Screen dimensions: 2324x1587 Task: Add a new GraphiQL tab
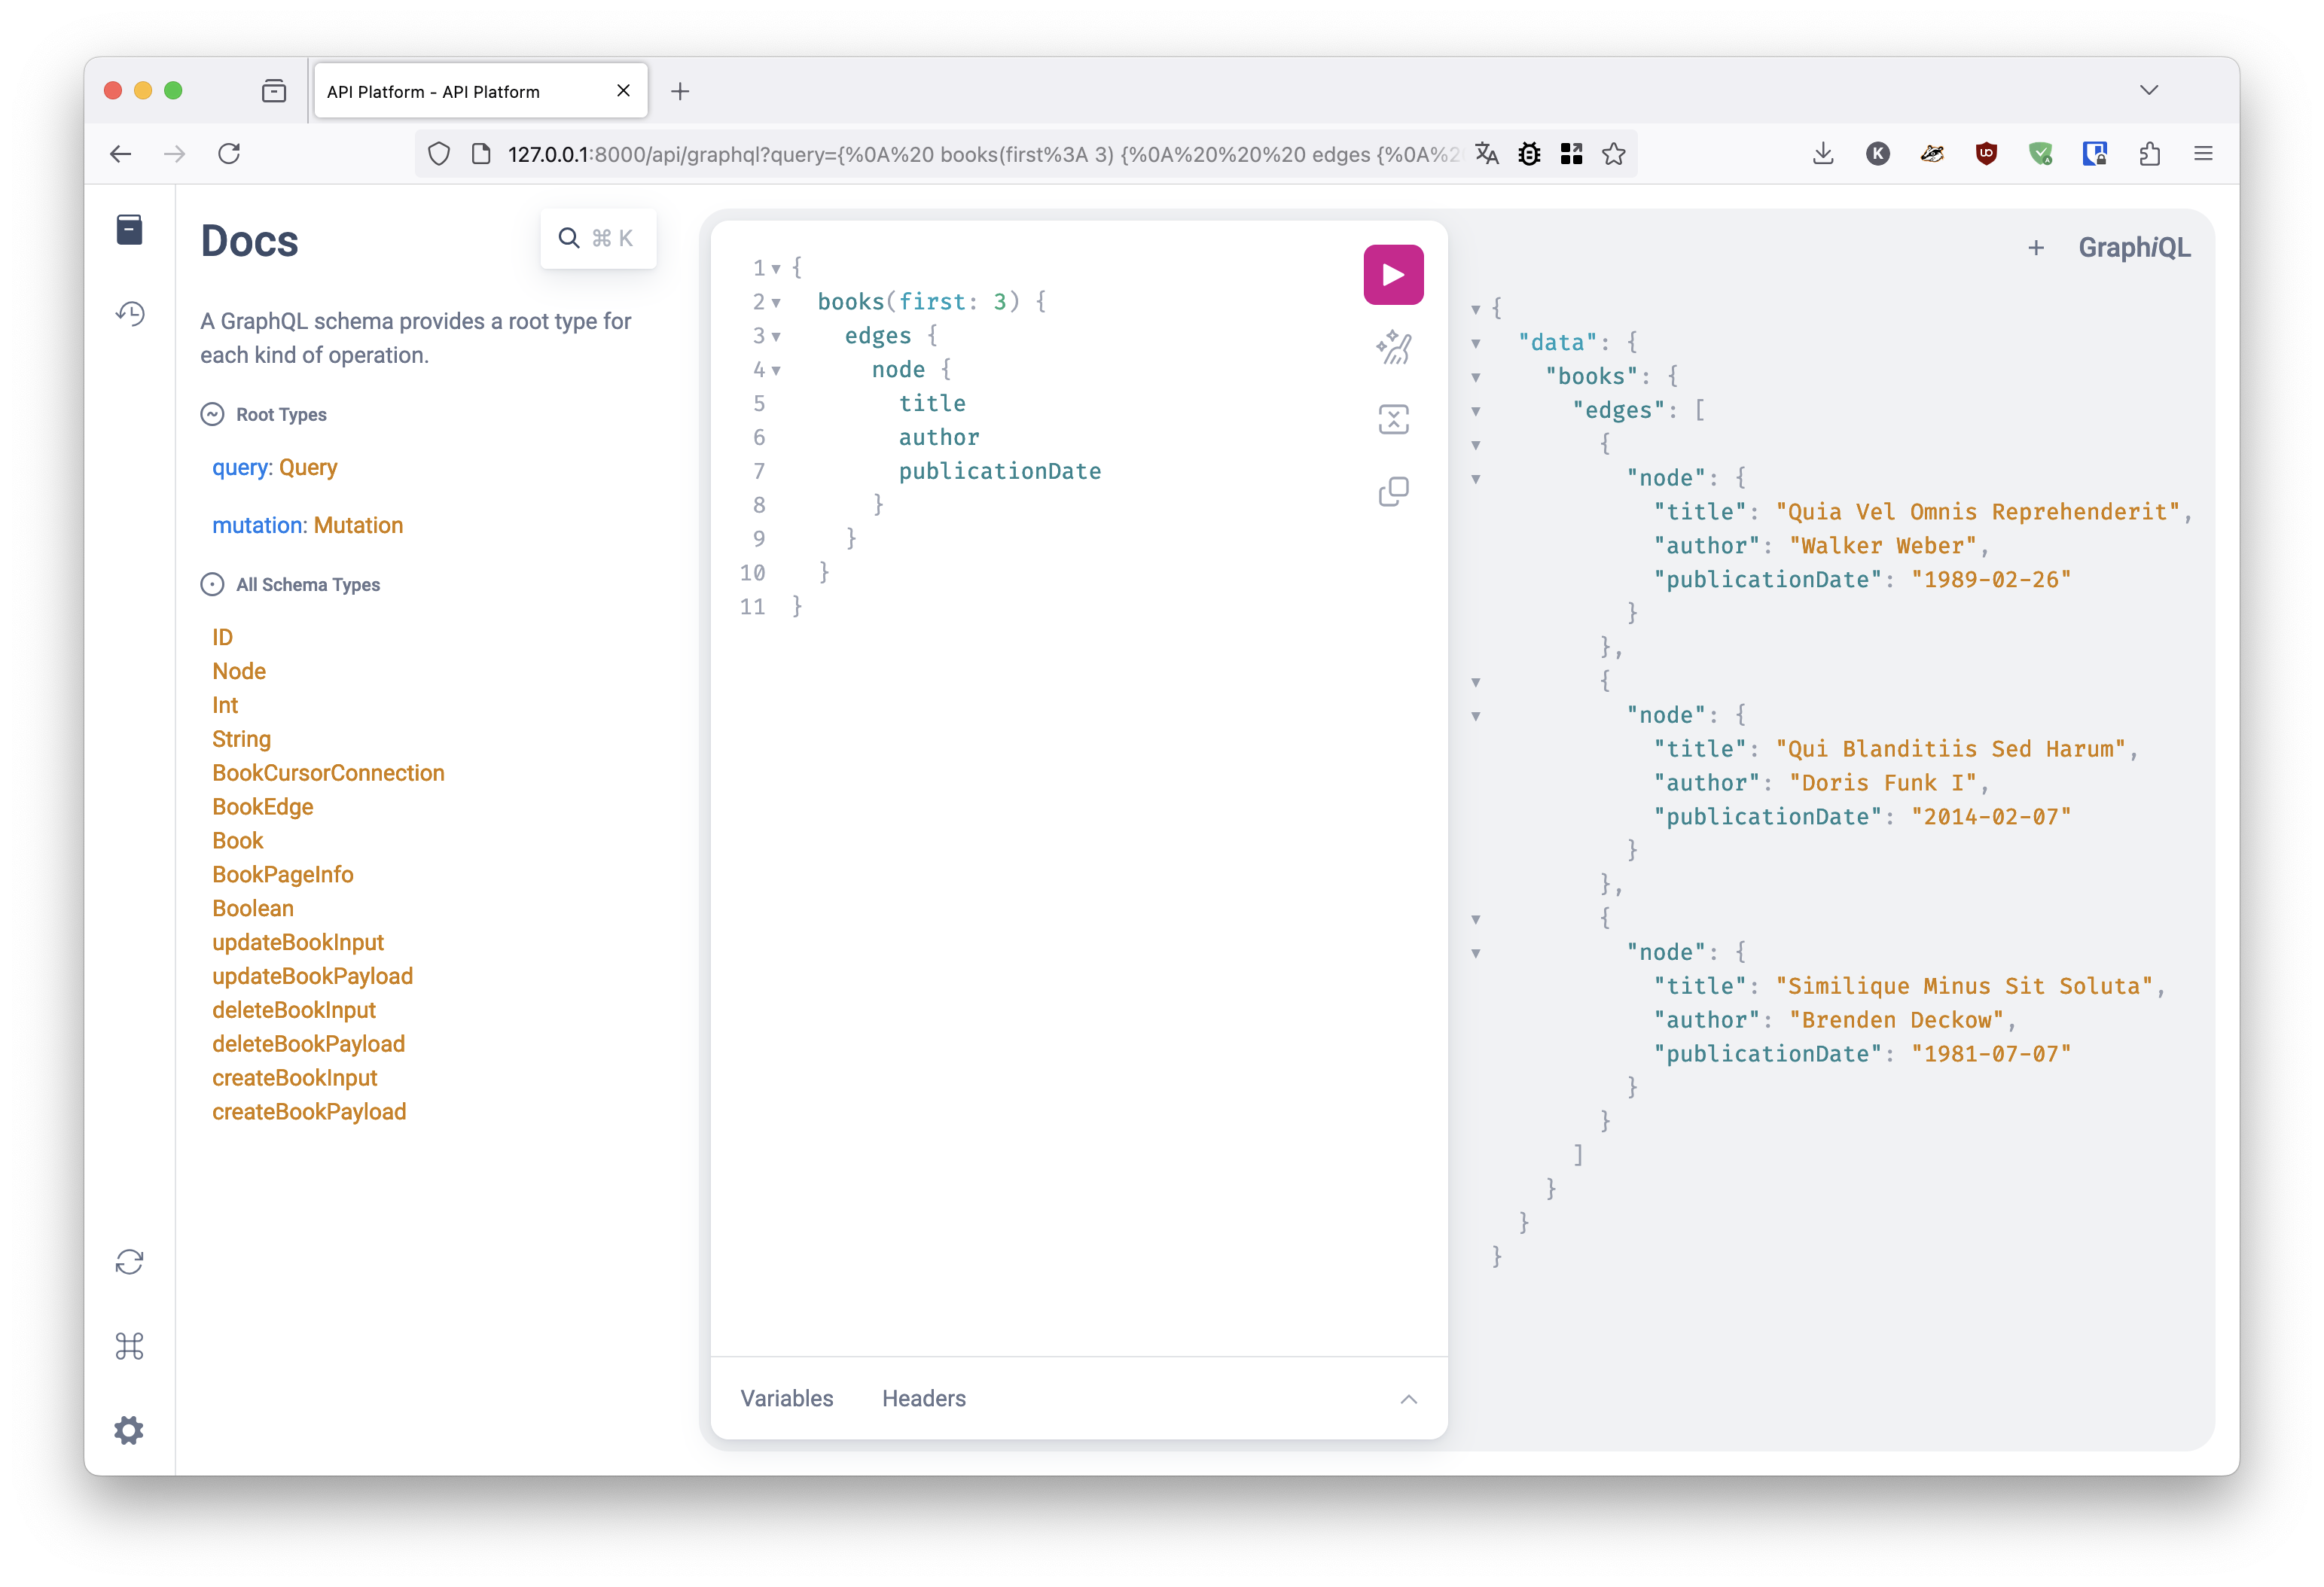tap(2036, 247)
